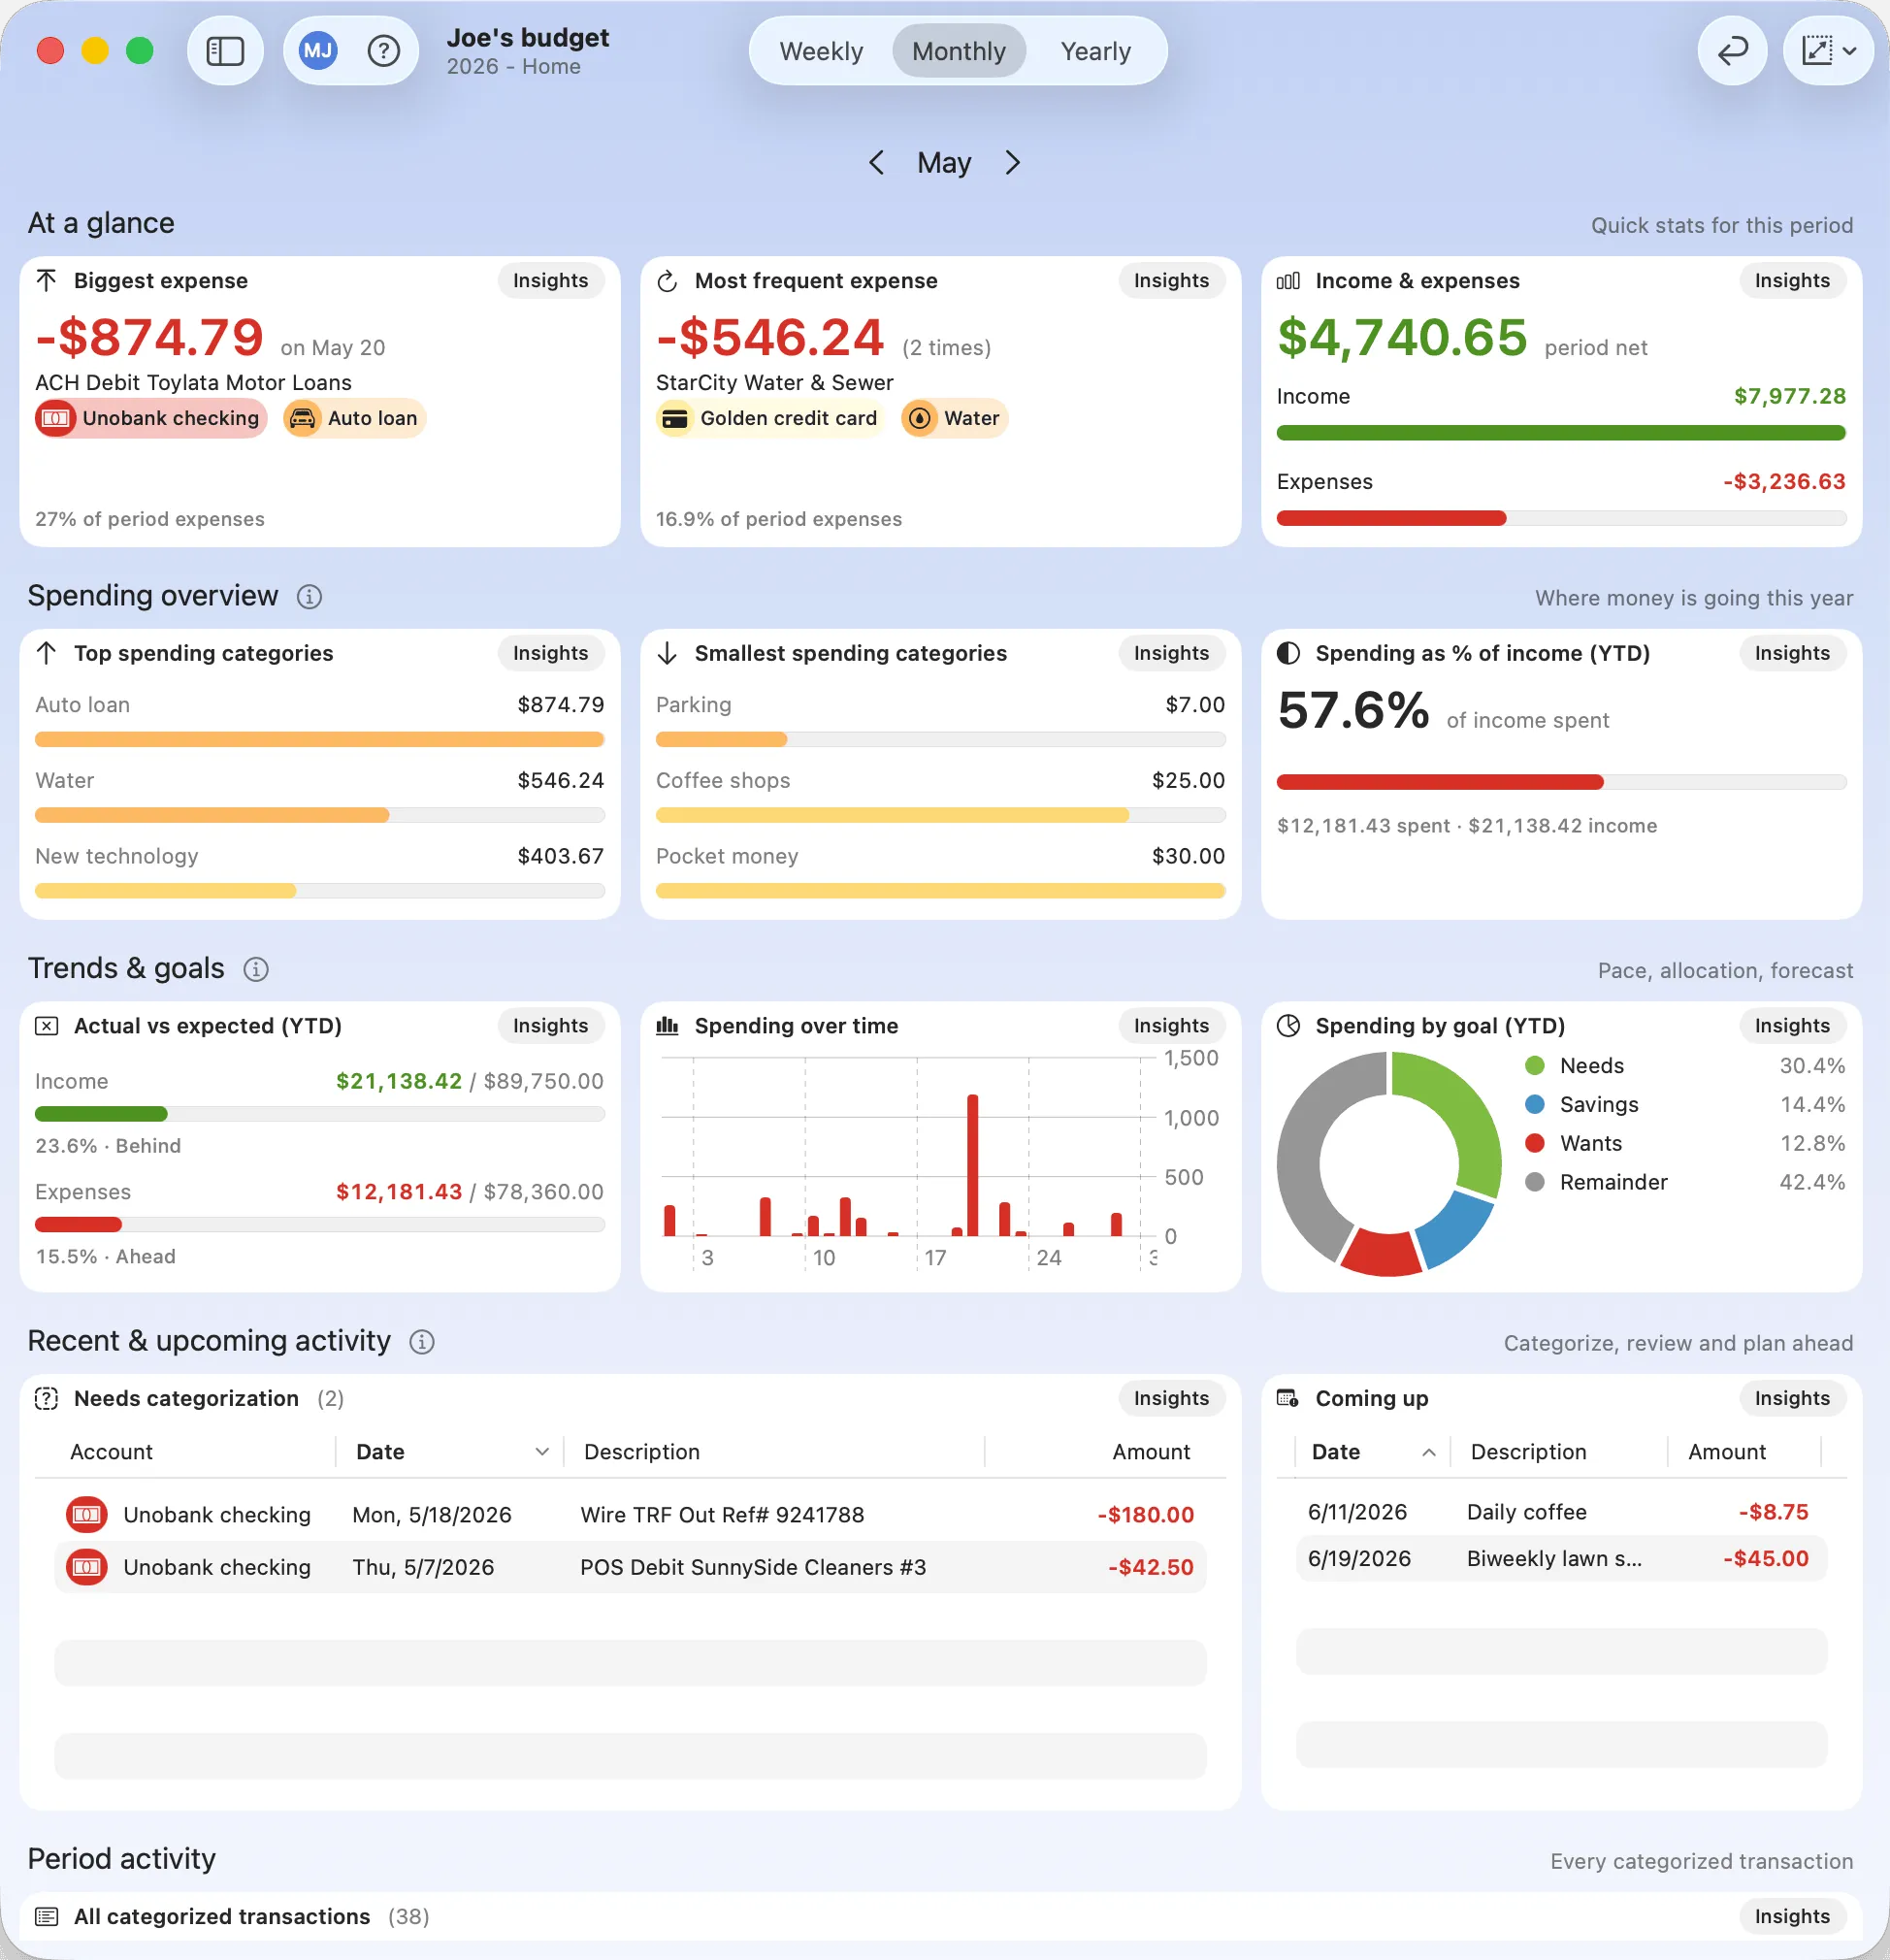
Task: Click the Unobank checking tag on Biggest expense
Action: point(151,419)
